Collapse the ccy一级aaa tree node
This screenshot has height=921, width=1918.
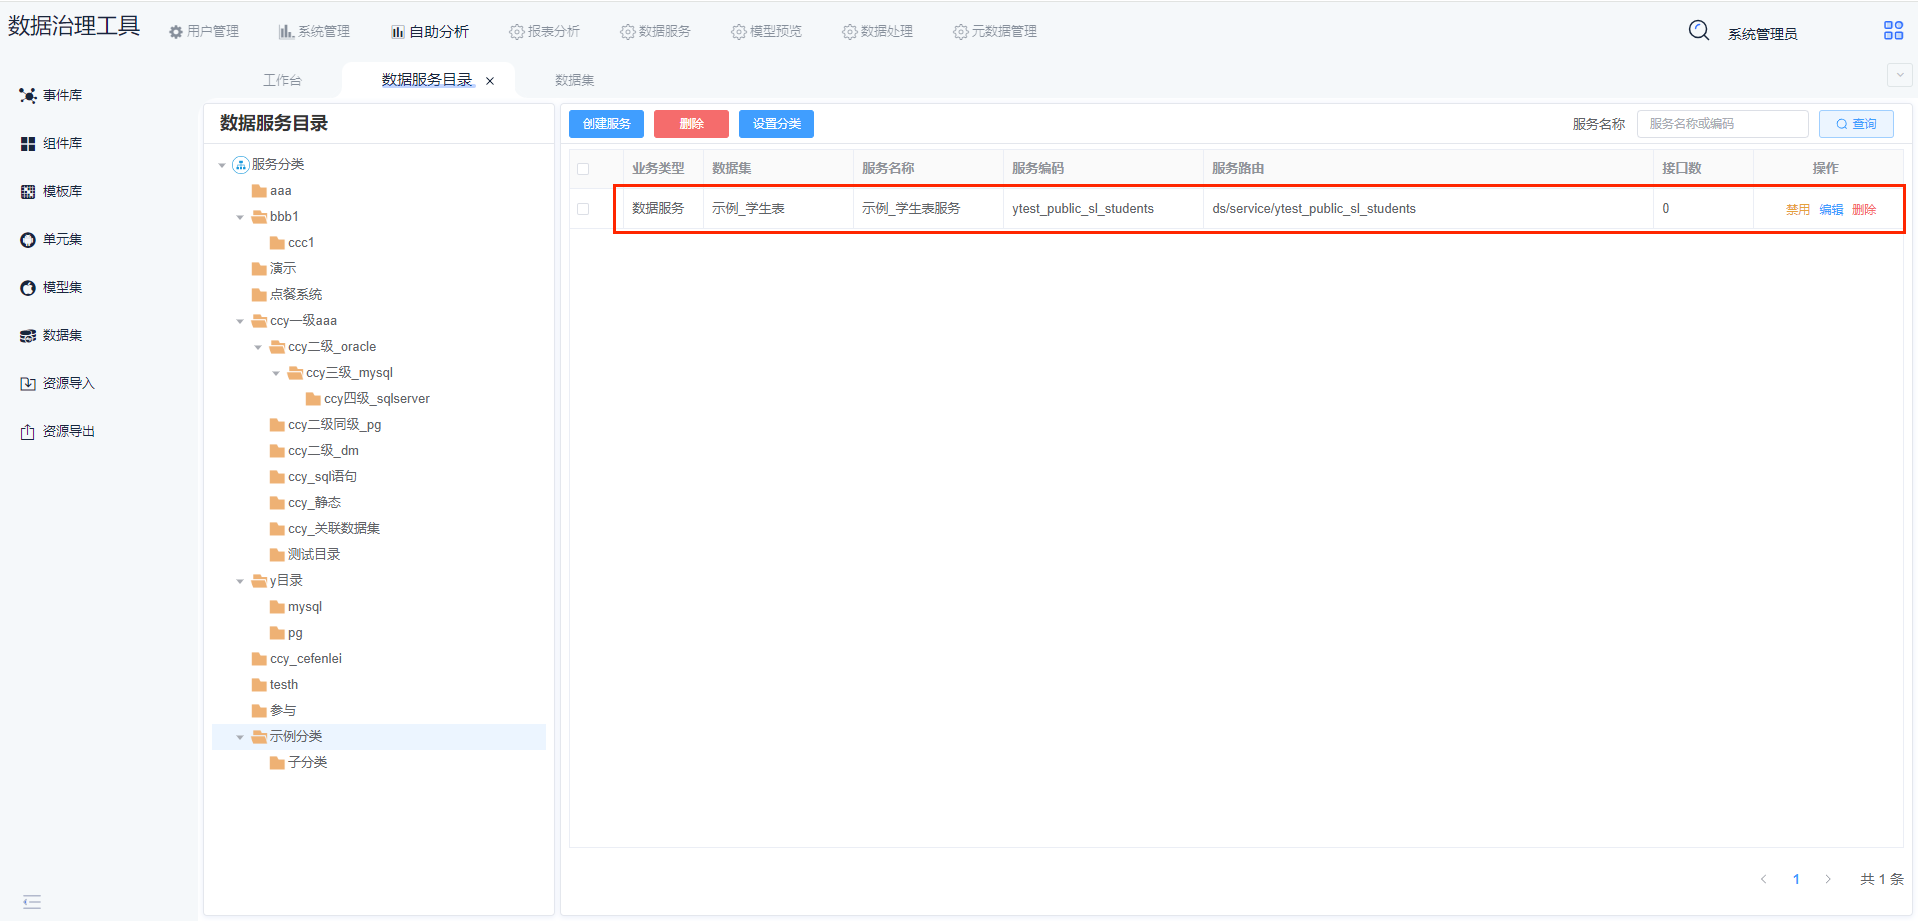click(240, 321)
